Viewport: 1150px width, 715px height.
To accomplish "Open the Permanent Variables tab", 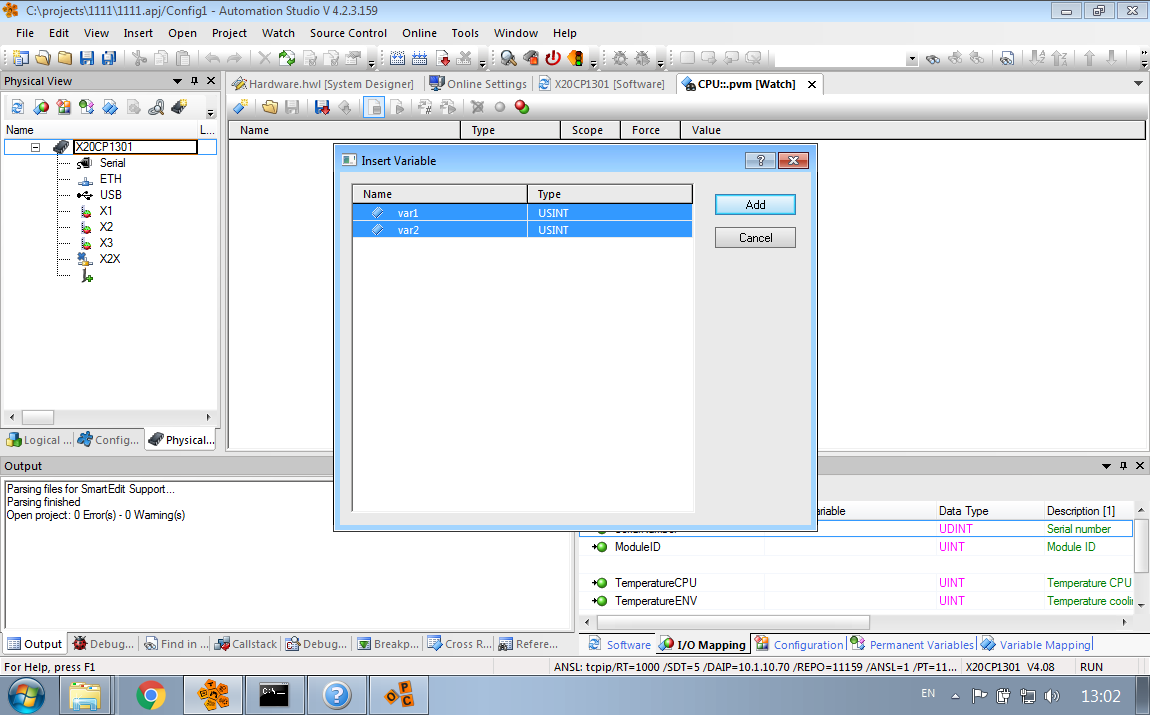I will click(x=912, y=645).
